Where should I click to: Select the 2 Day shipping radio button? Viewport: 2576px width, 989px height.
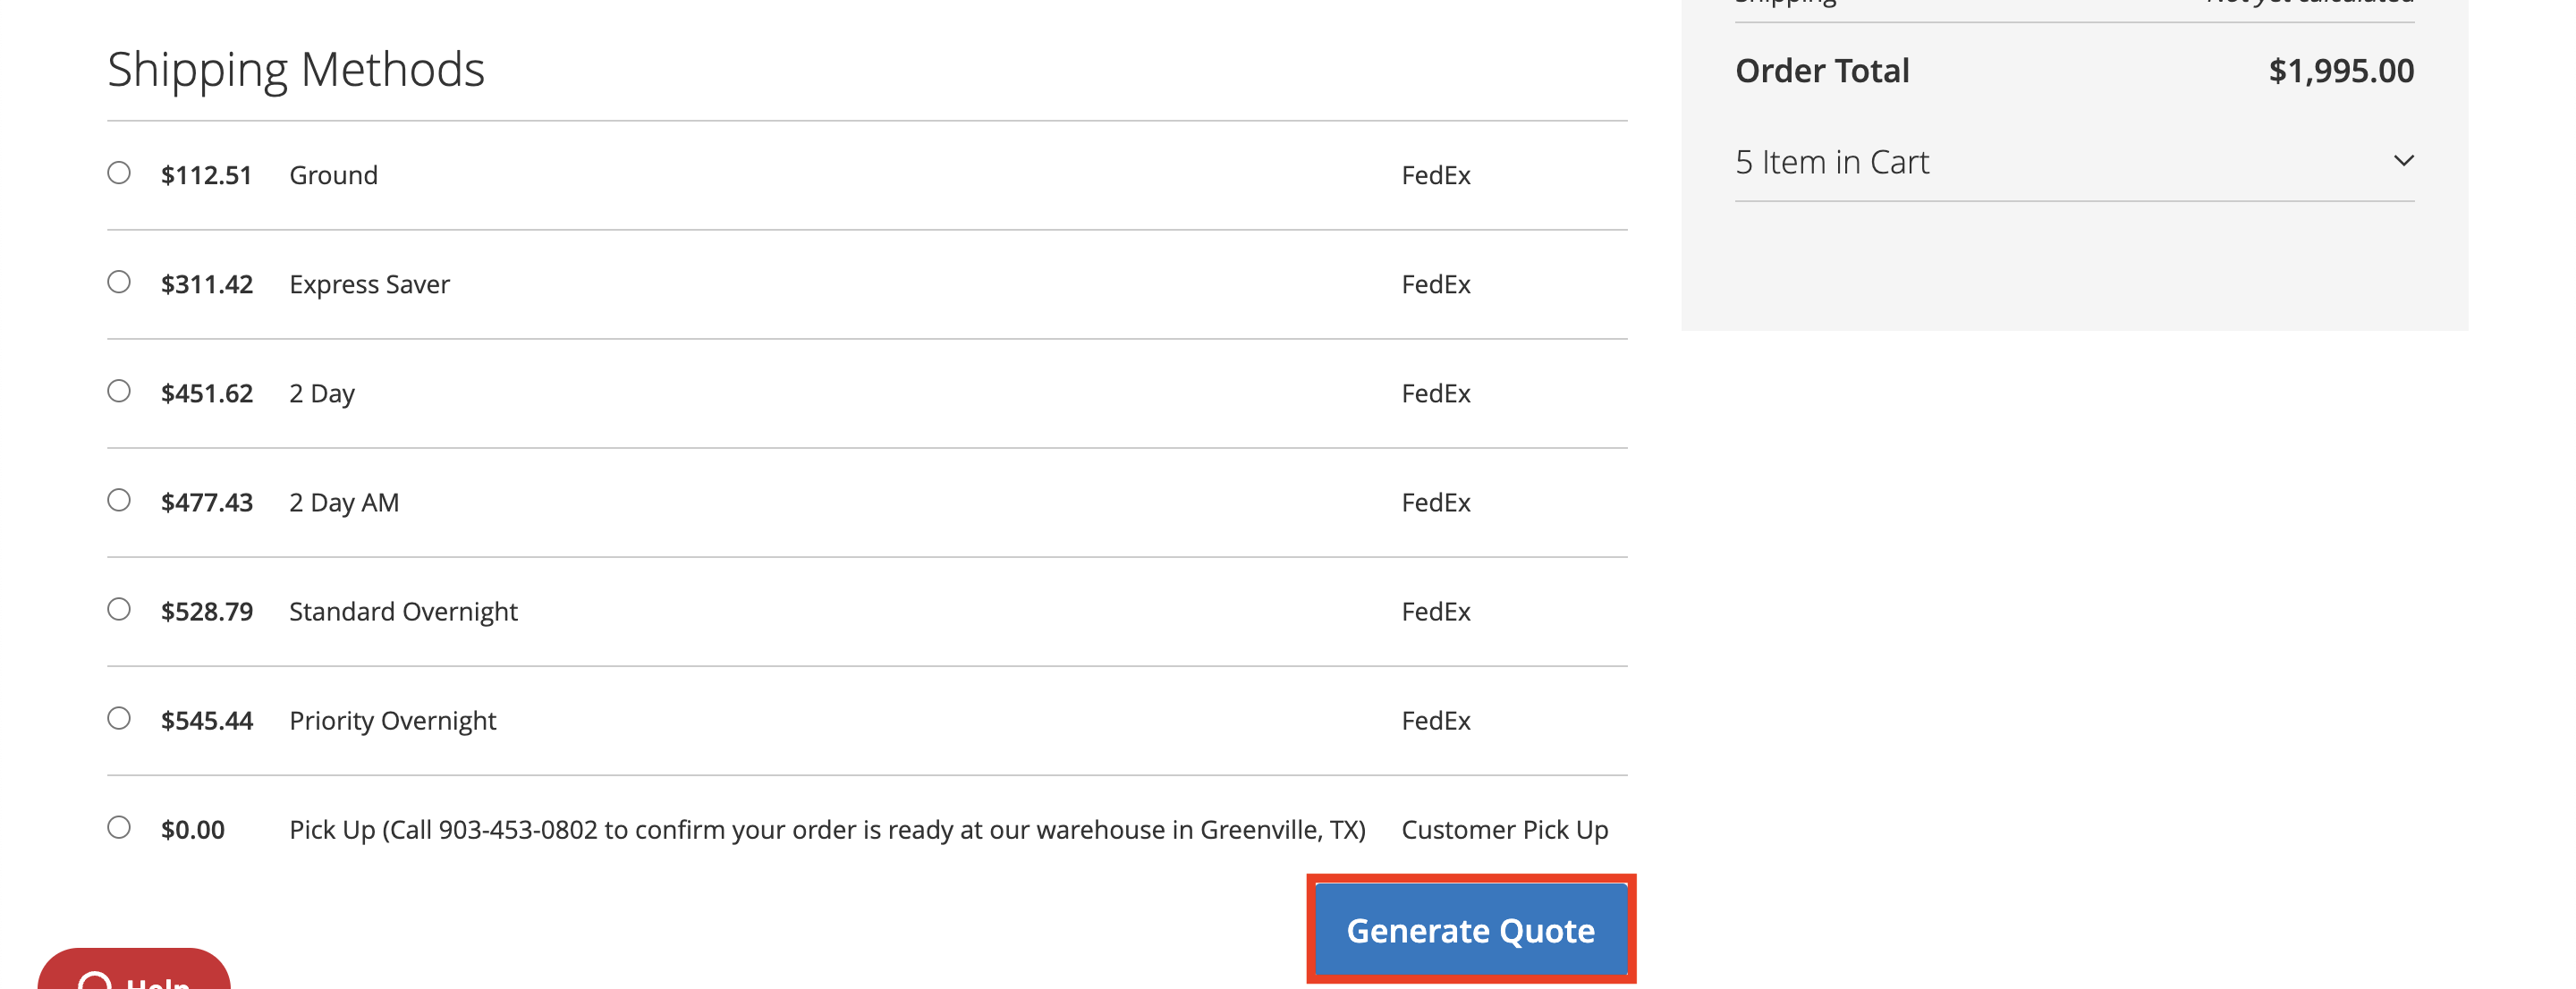pos(119,391)
